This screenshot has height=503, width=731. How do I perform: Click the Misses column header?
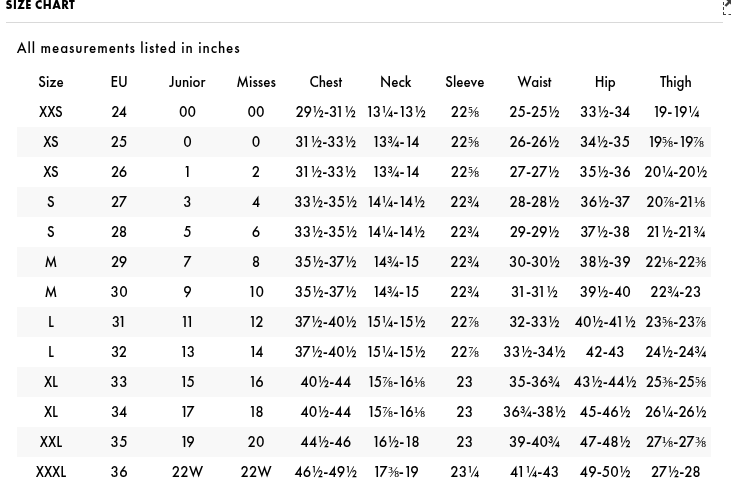[x=256, y=82]
